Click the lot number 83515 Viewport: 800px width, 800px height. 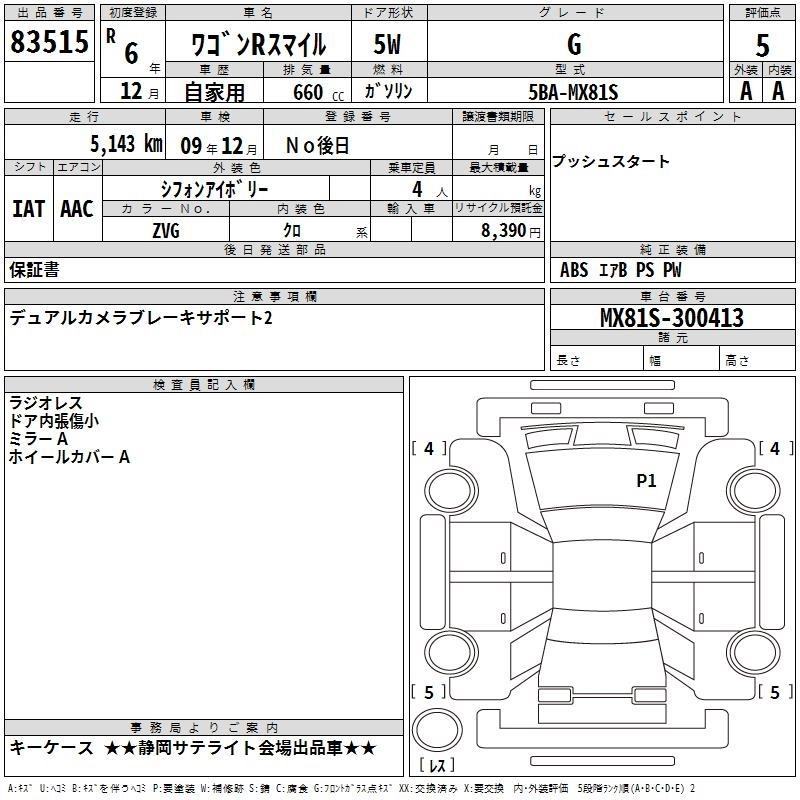point(49,41)
